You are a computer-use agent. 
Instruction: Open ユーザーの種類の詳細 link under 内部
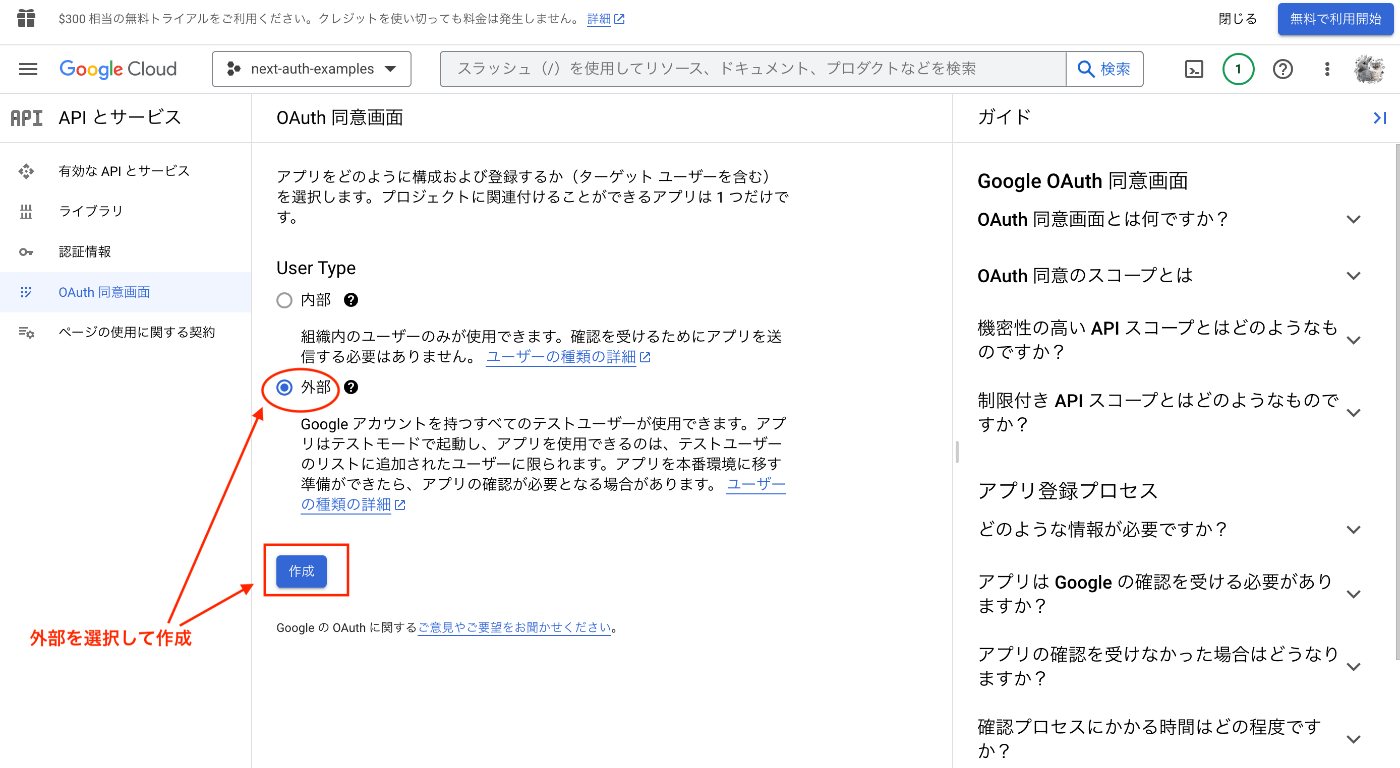pos(568,357)
